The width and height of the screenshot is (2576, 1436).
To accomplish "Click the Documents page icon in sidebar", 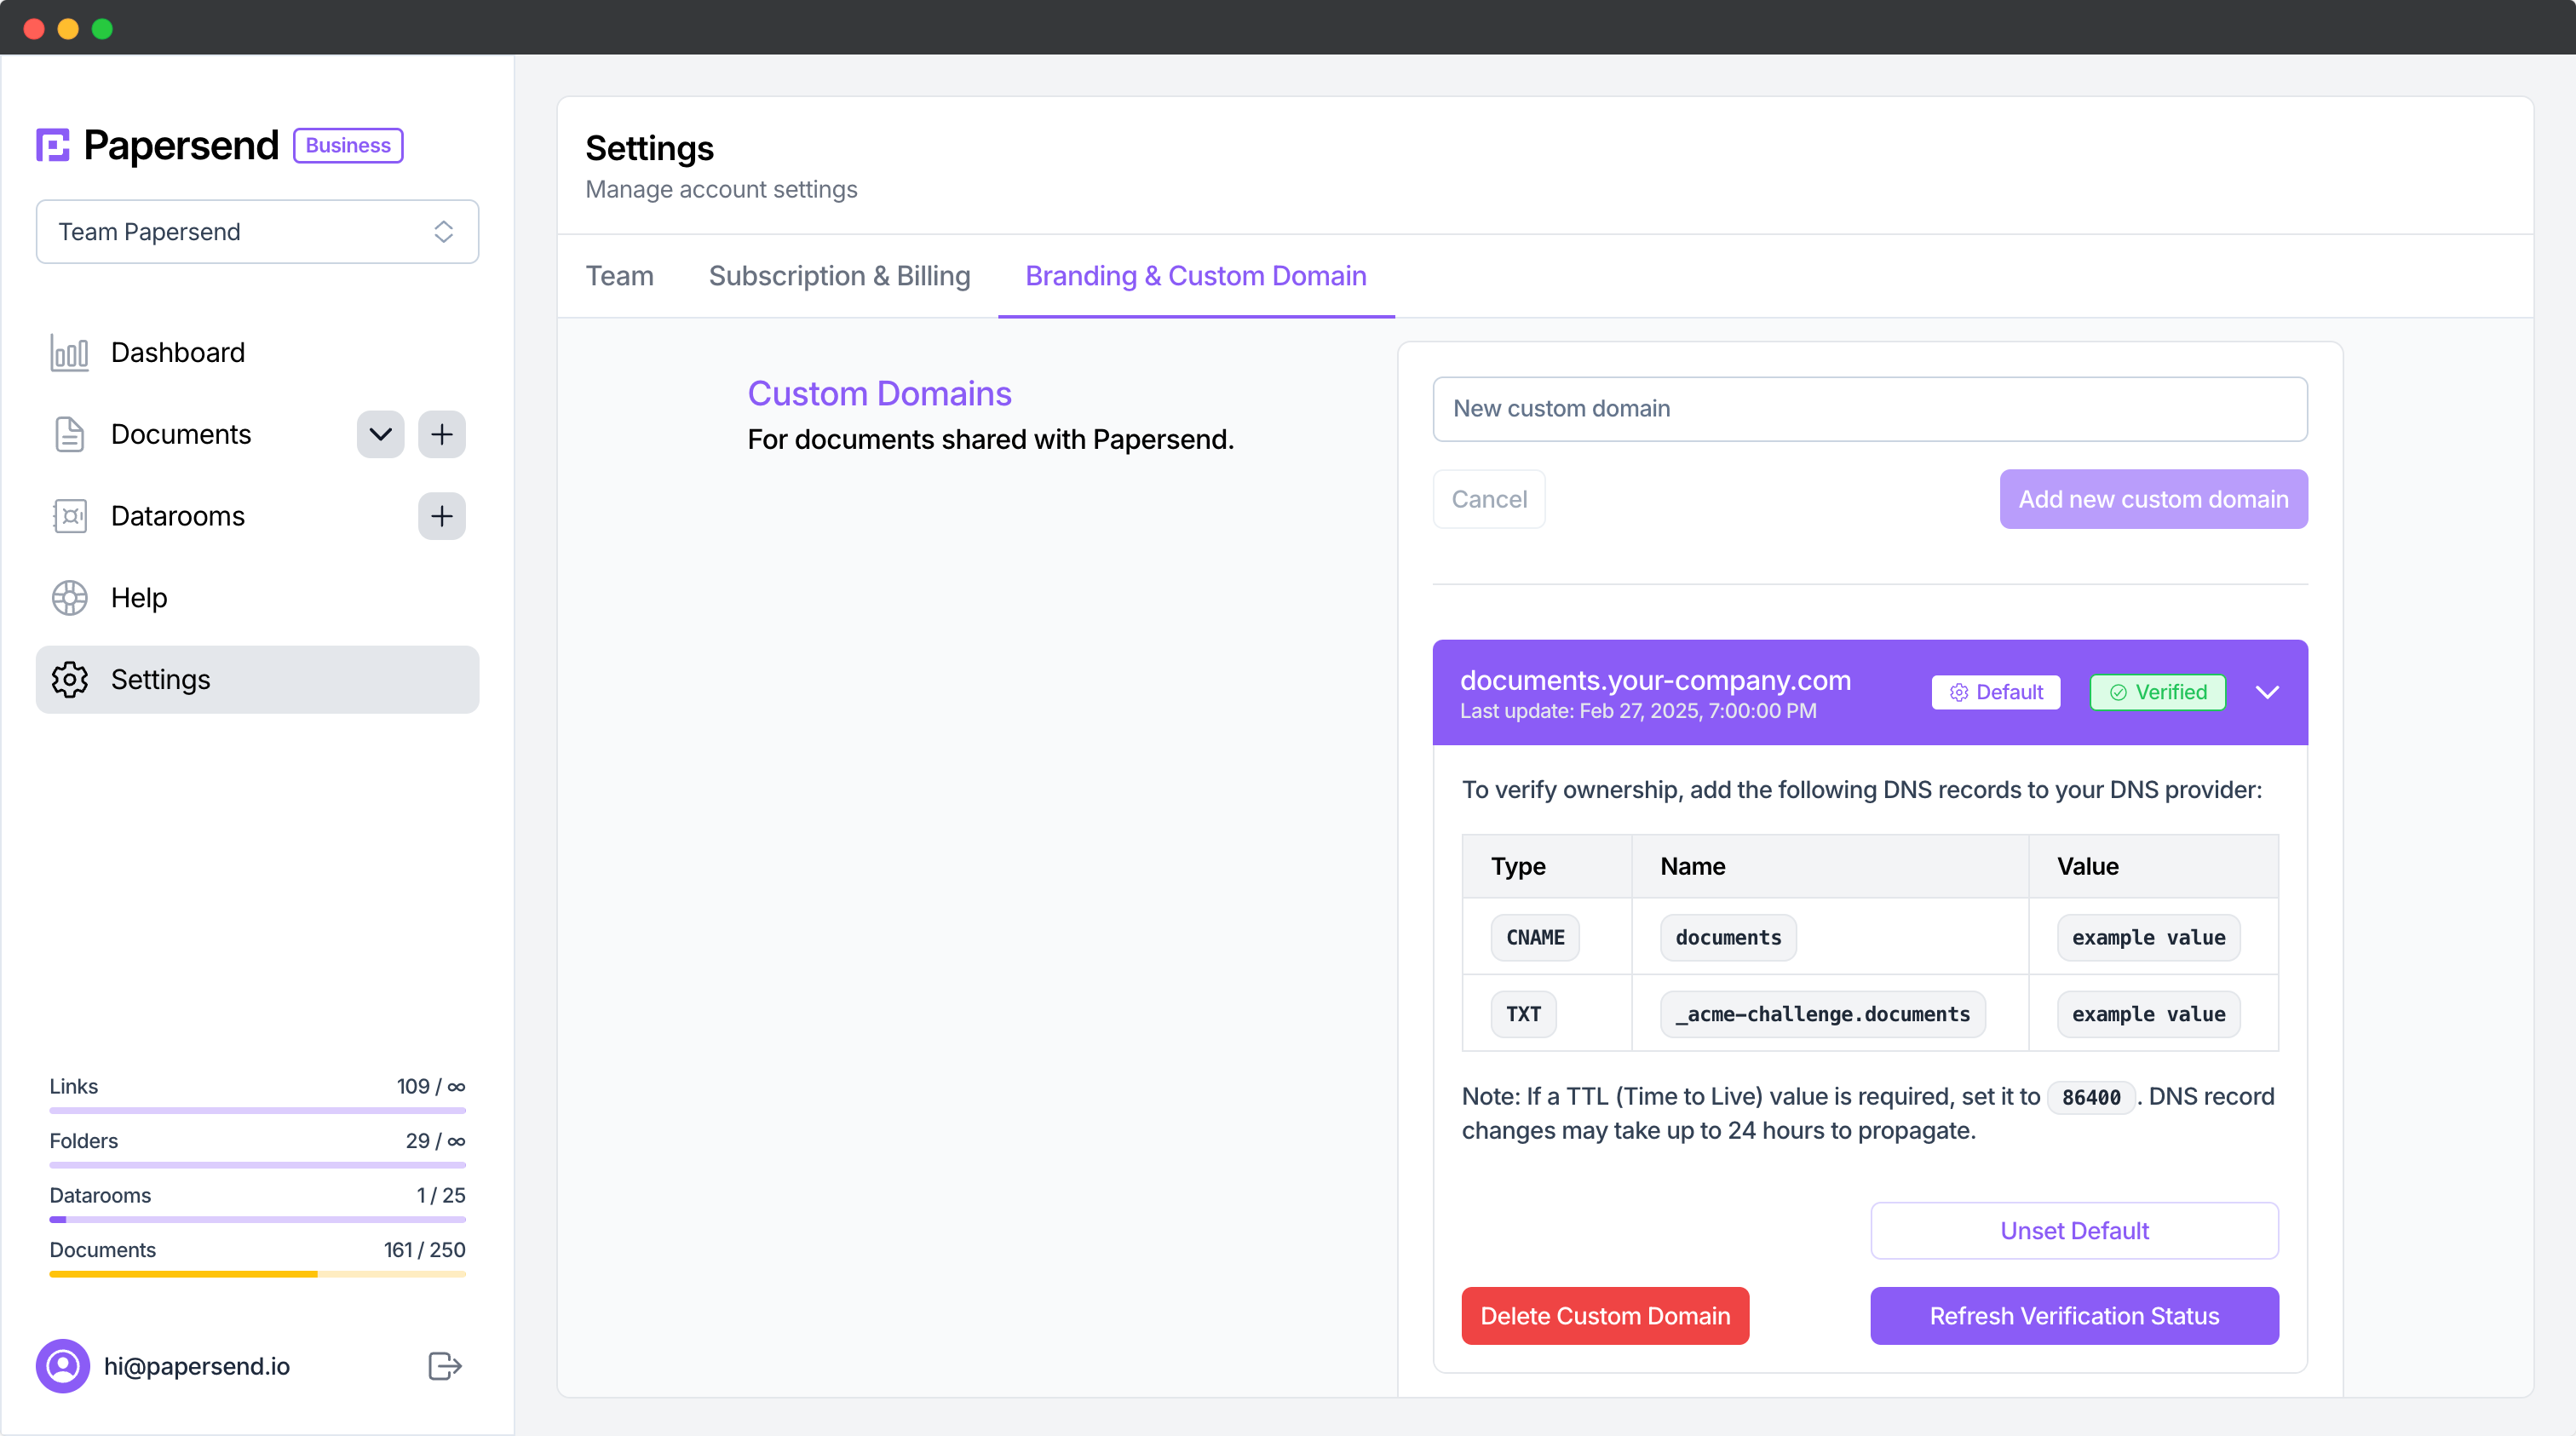I will tap(69, 435).
